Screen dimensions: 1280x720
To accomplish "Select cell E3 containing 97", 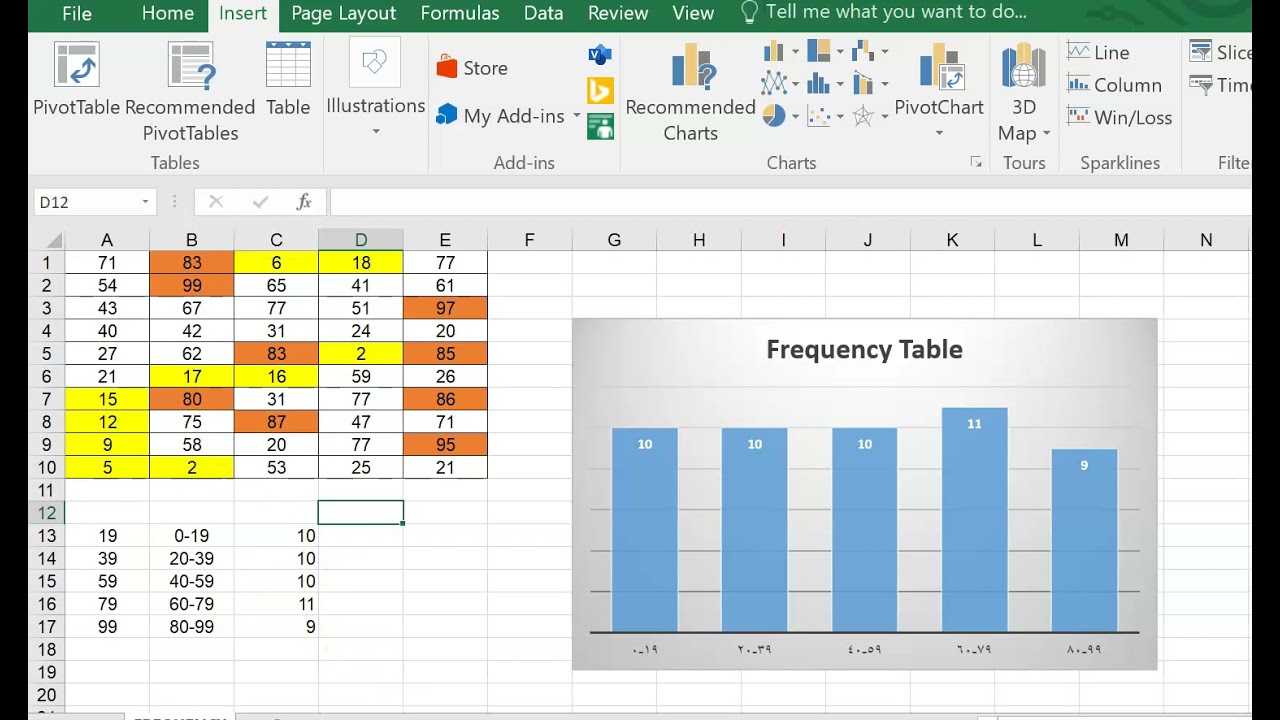I will pyautogui.click(x=445, y=308).
